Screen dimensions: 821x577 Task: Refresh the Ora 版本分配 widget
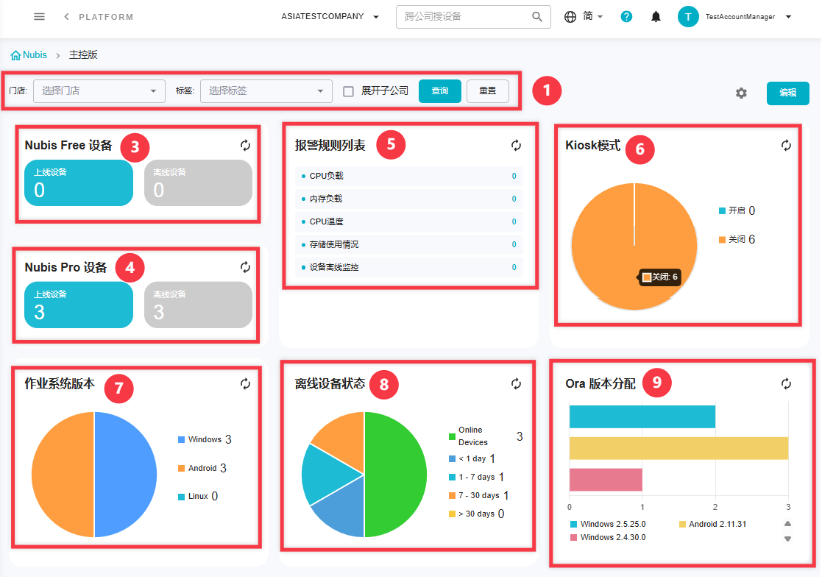[786, 384]
